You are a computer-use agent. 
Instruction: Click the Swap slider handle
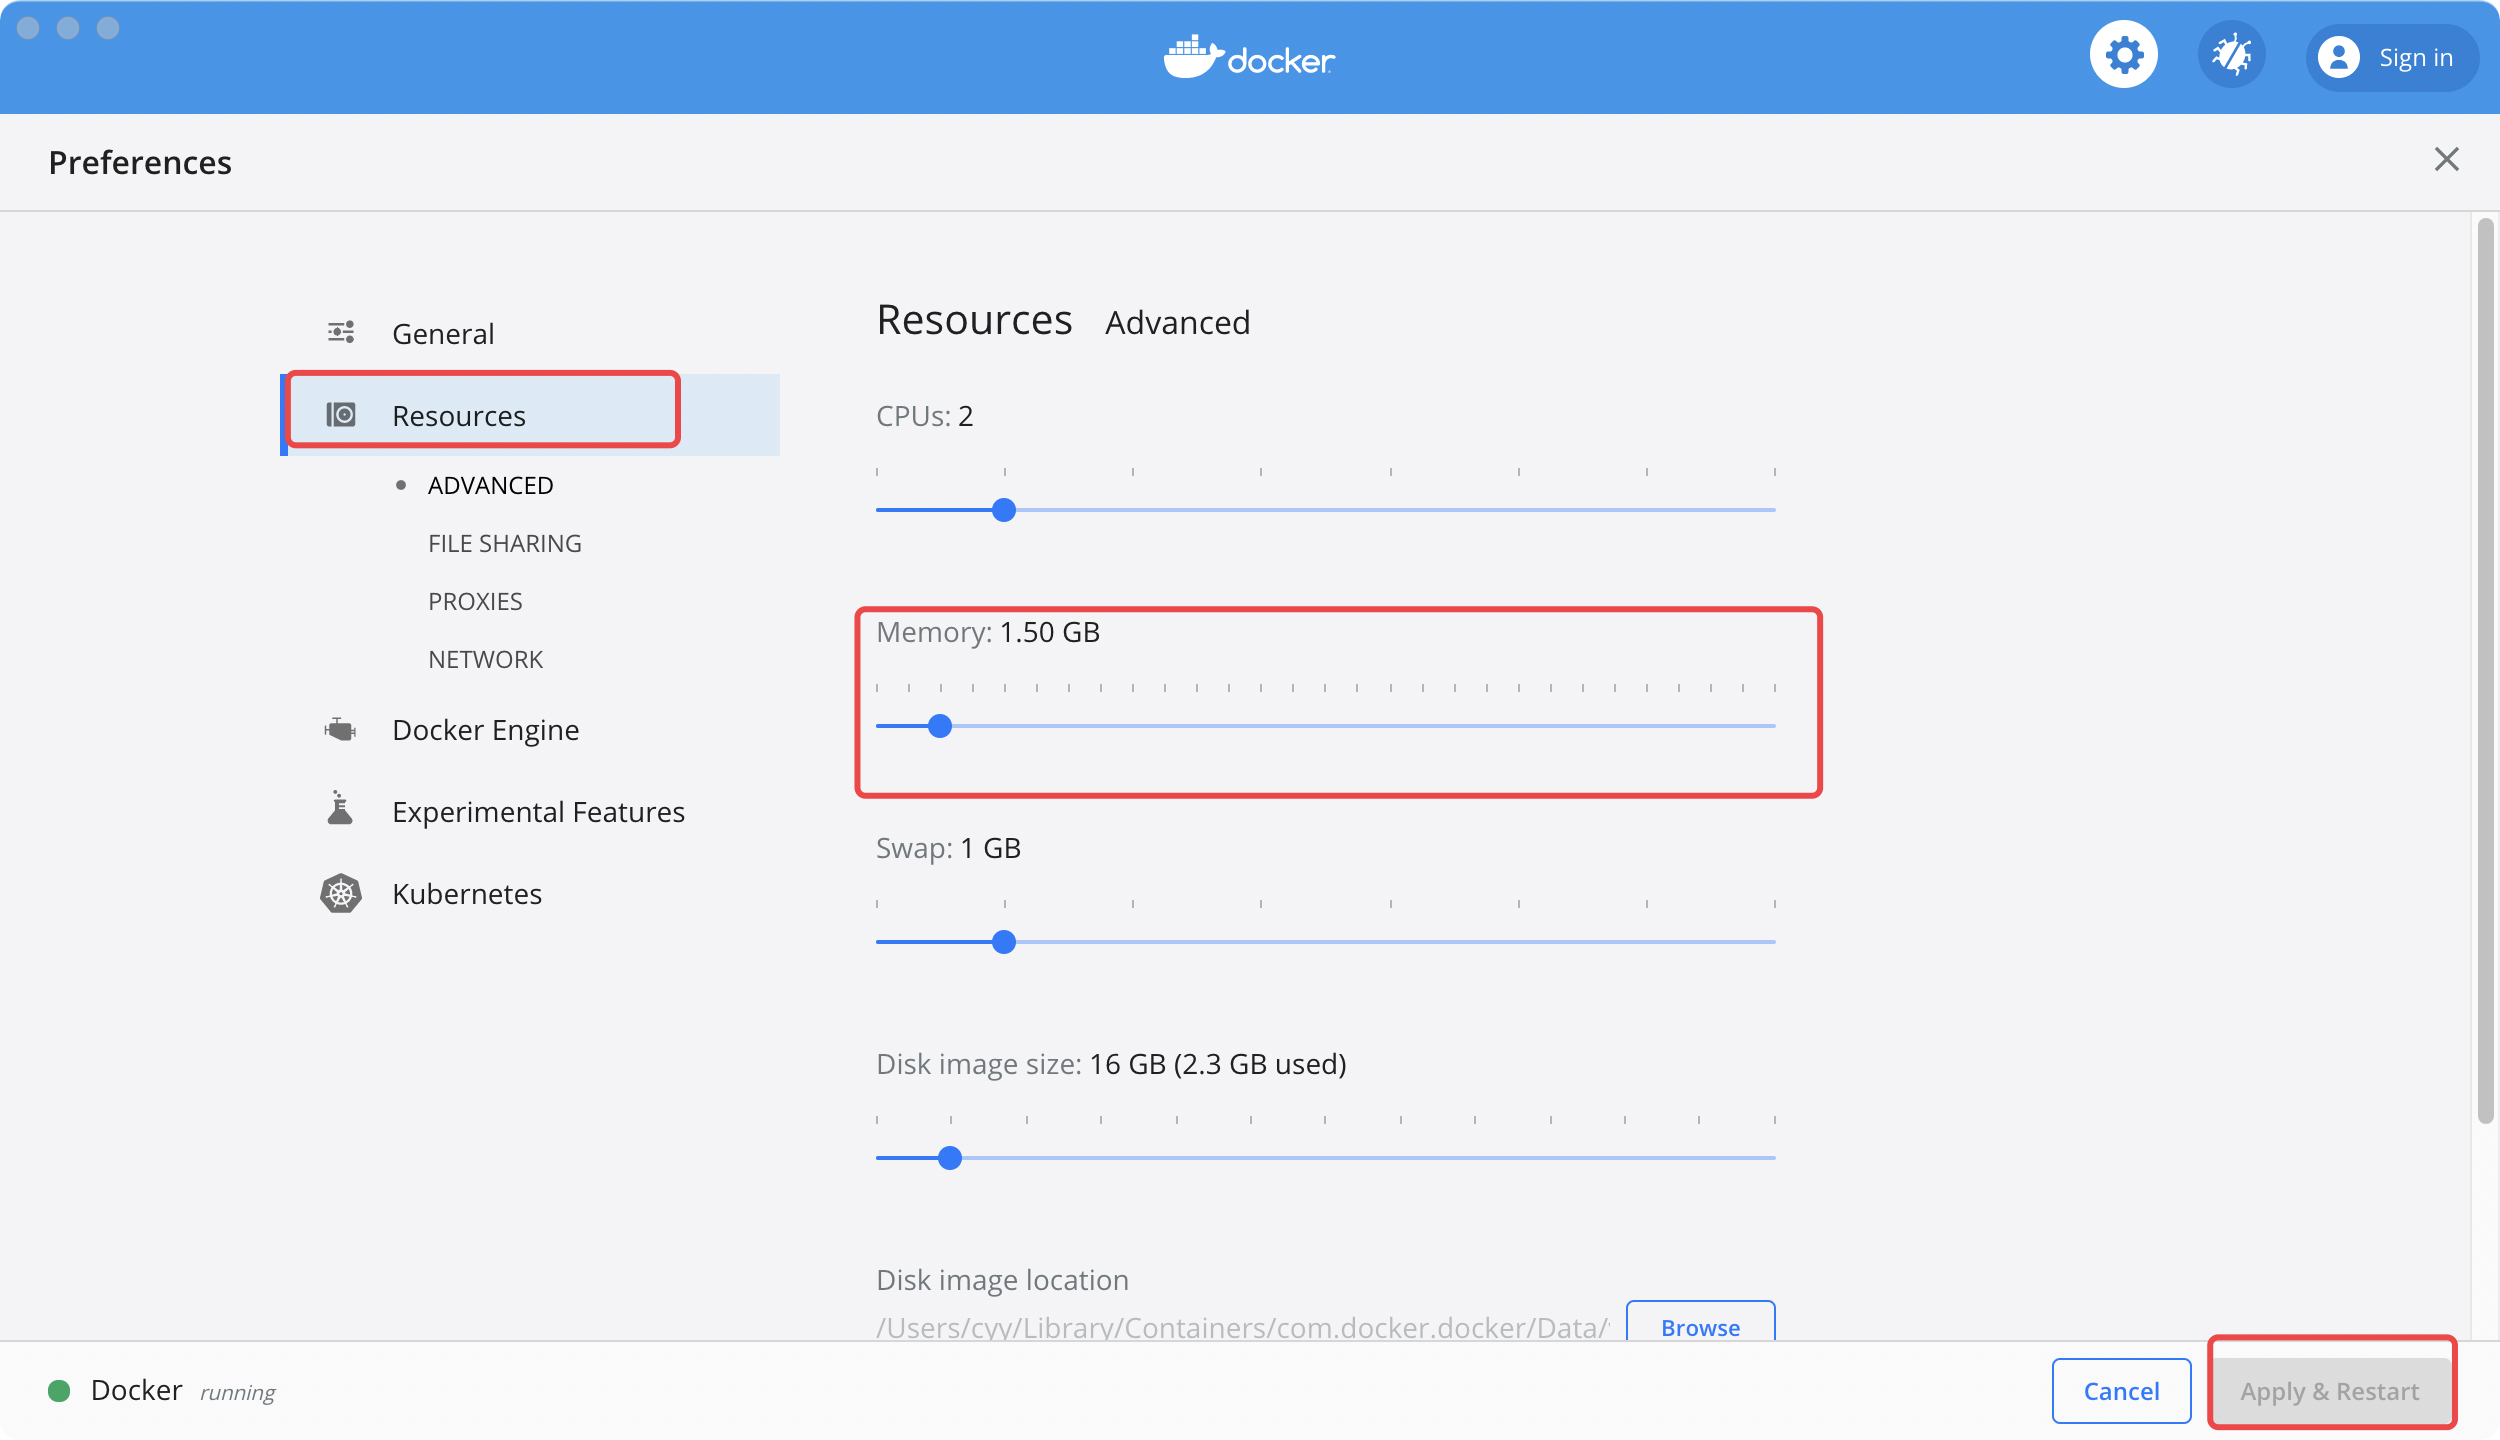(x=1003, y=942)
